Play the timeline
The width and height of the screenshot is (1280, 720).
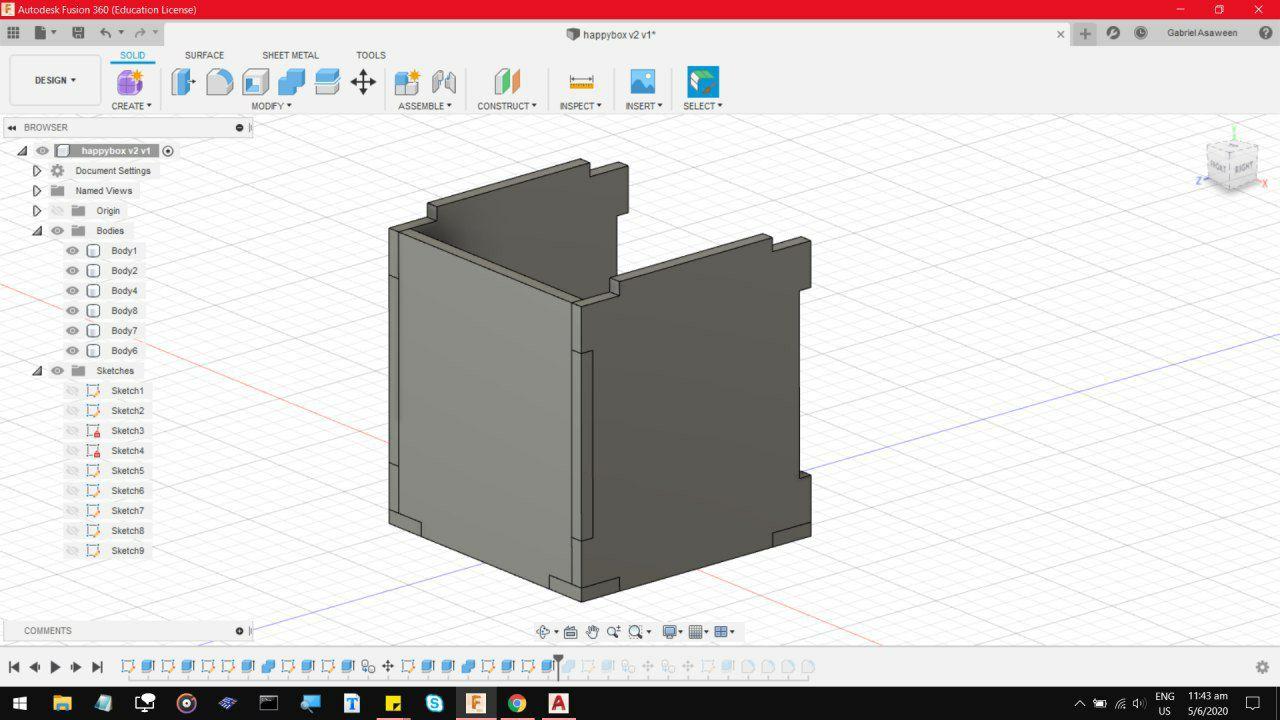coord(55,667)
